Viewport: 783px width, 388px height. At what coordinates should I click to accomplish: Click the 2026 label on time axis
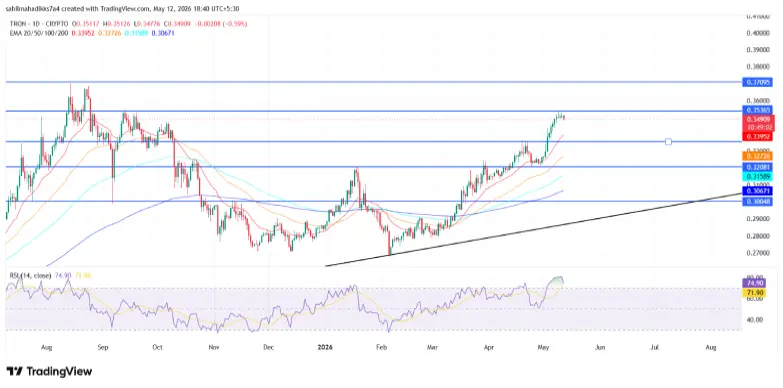[x=325, y=347]
